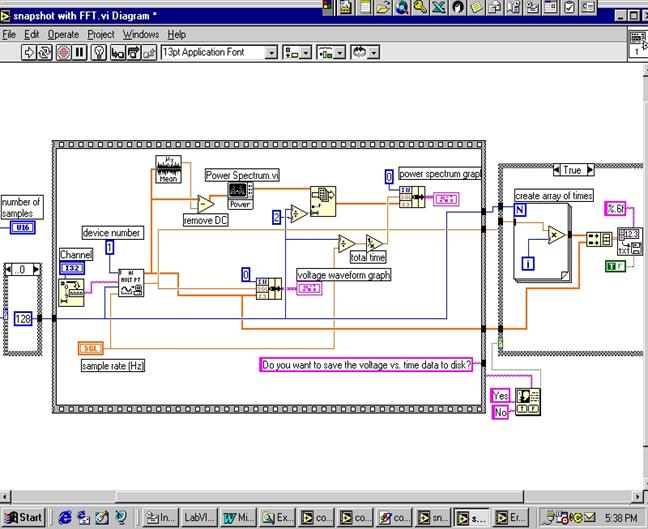Open the 13pt Application Font dropdown
Screen dimensions: 648x529
pyautogui.click(x=272, y=52)
